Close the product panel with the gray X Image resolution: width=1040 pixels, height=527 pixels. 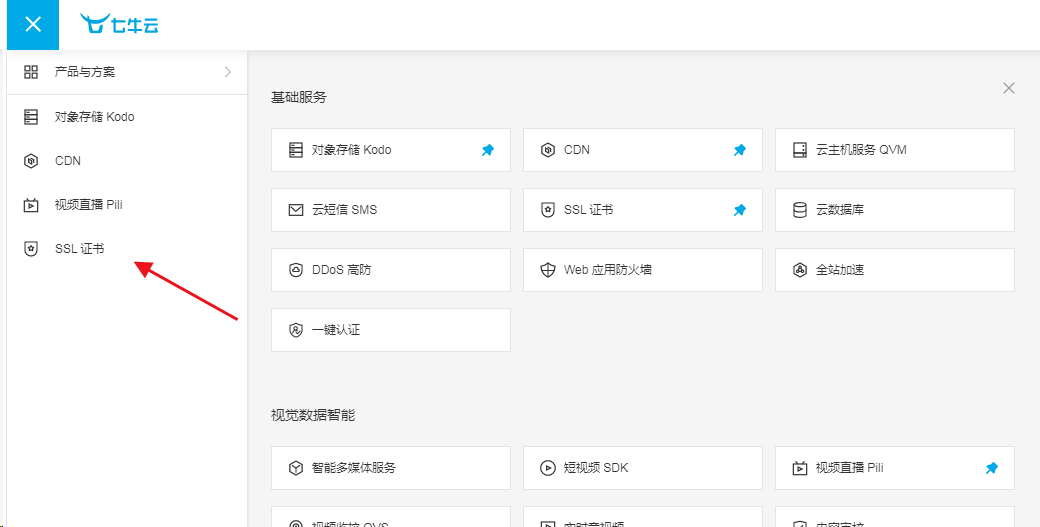pyautogui.click(x=1009, y=88)
